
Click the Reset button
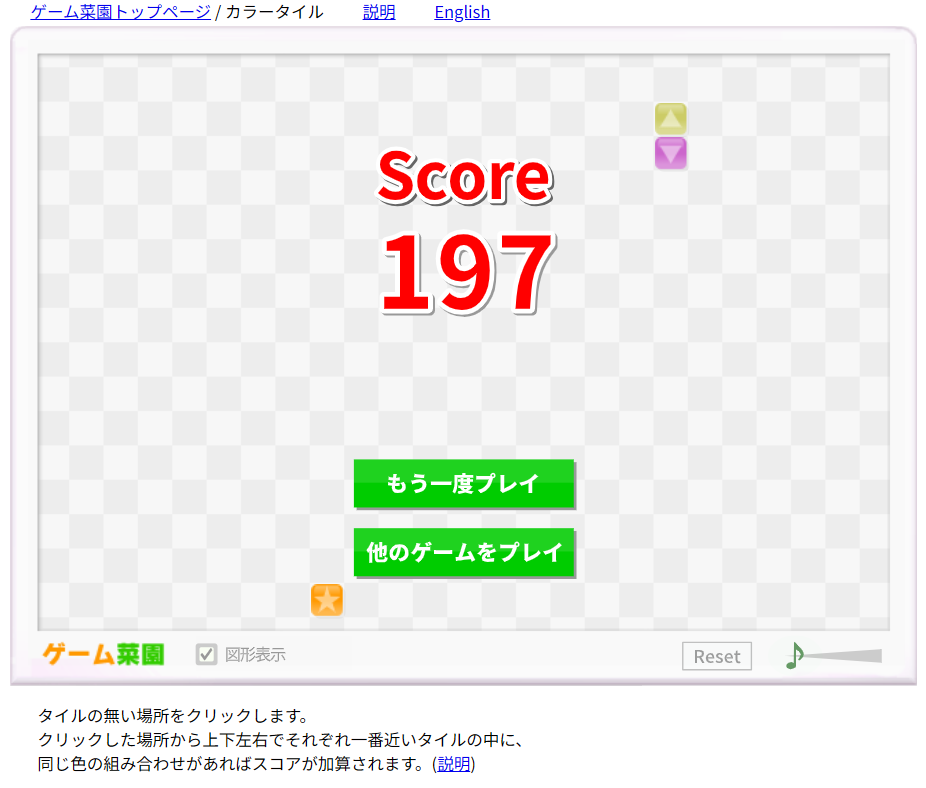716,656
